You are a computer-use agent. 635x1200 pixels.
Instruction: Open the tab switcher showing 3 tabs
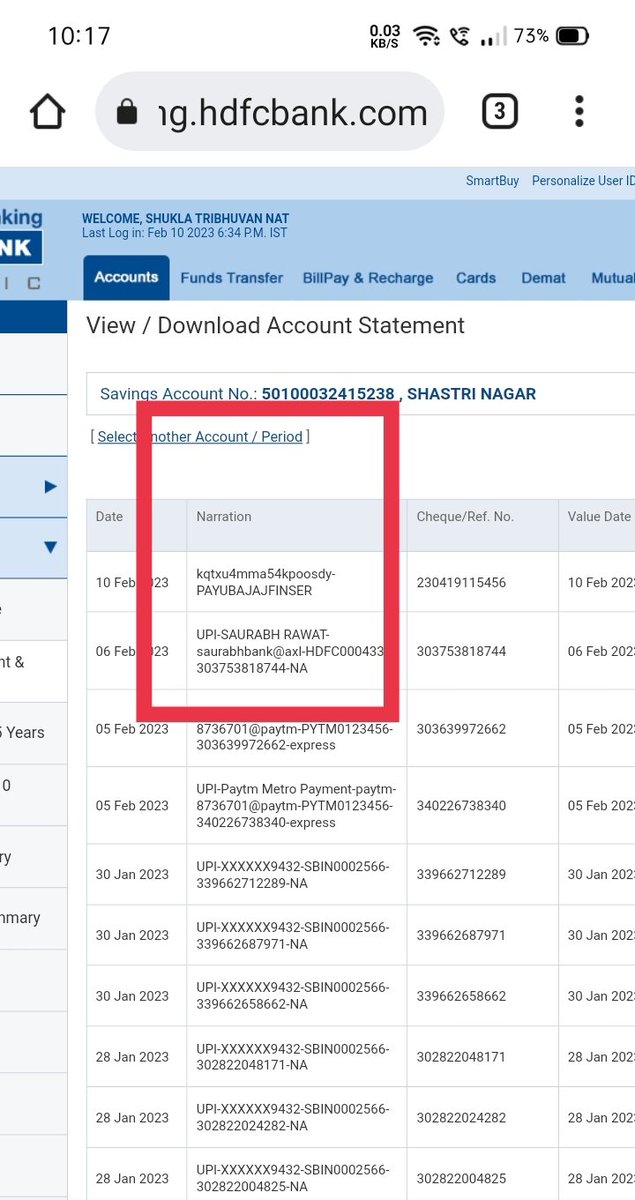click(x=500, y=111)
